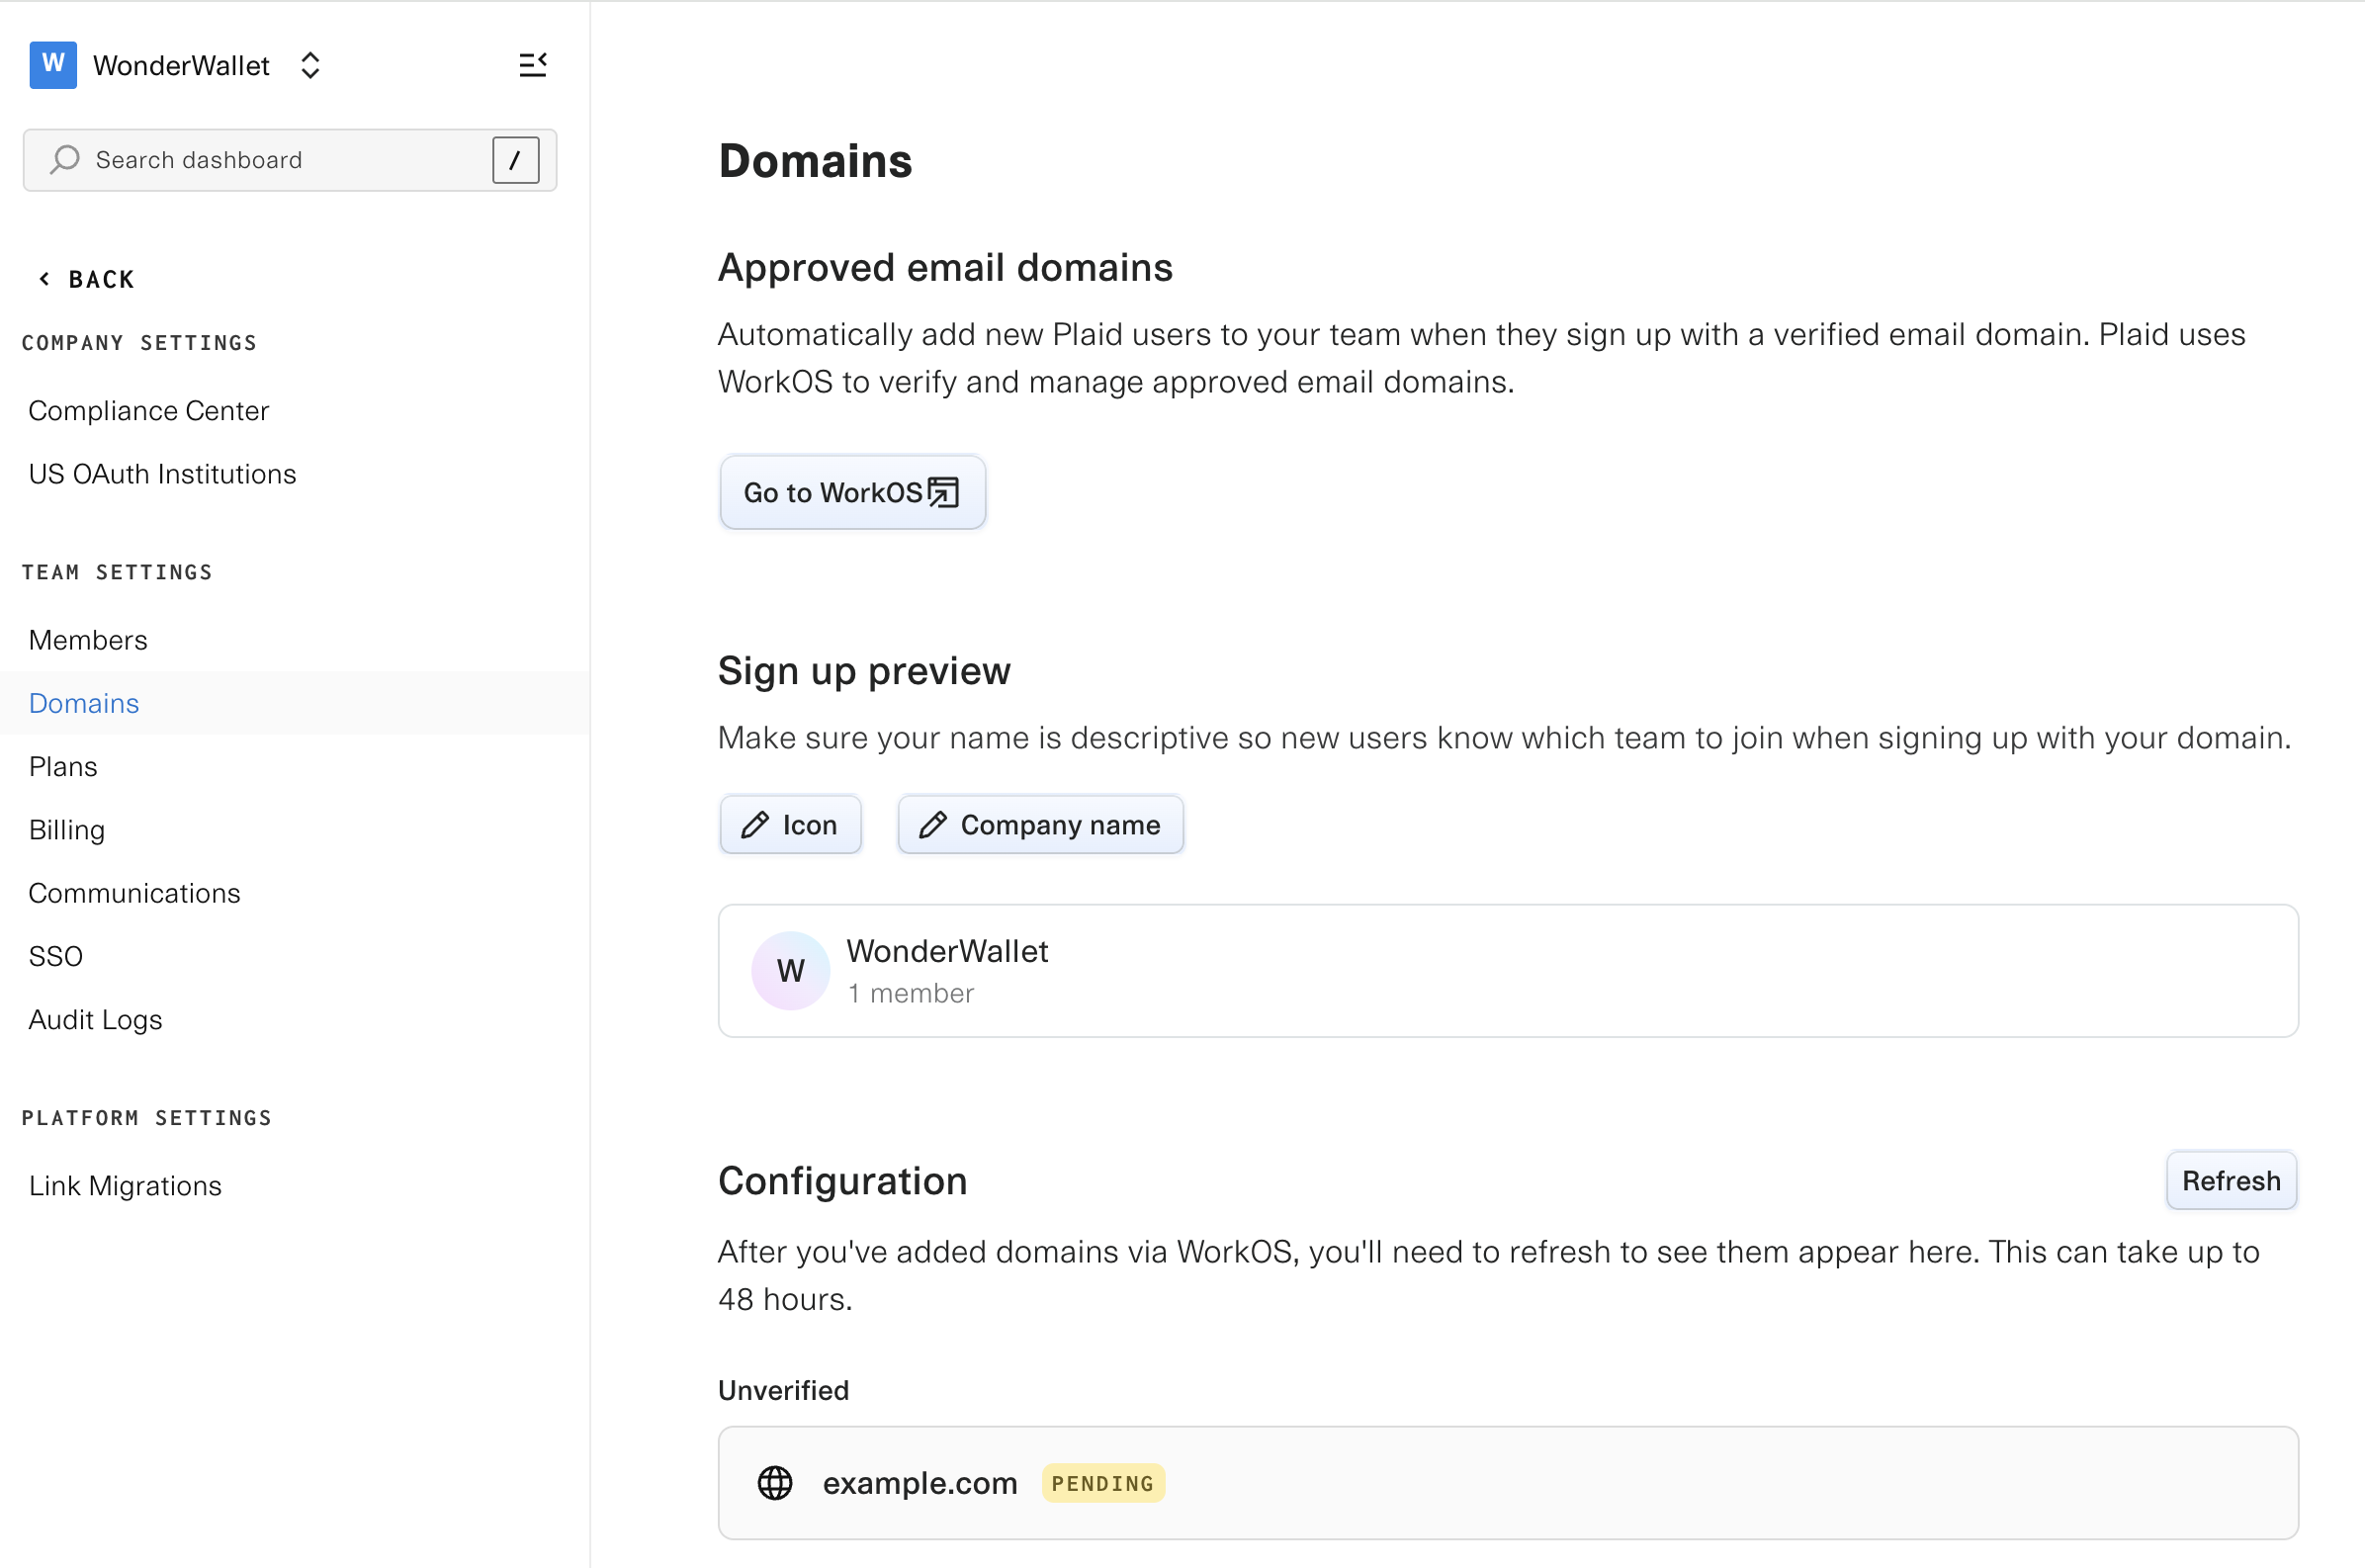Open Compliance Center
Screen dimensions: 2365x1568
coord(148,411)
